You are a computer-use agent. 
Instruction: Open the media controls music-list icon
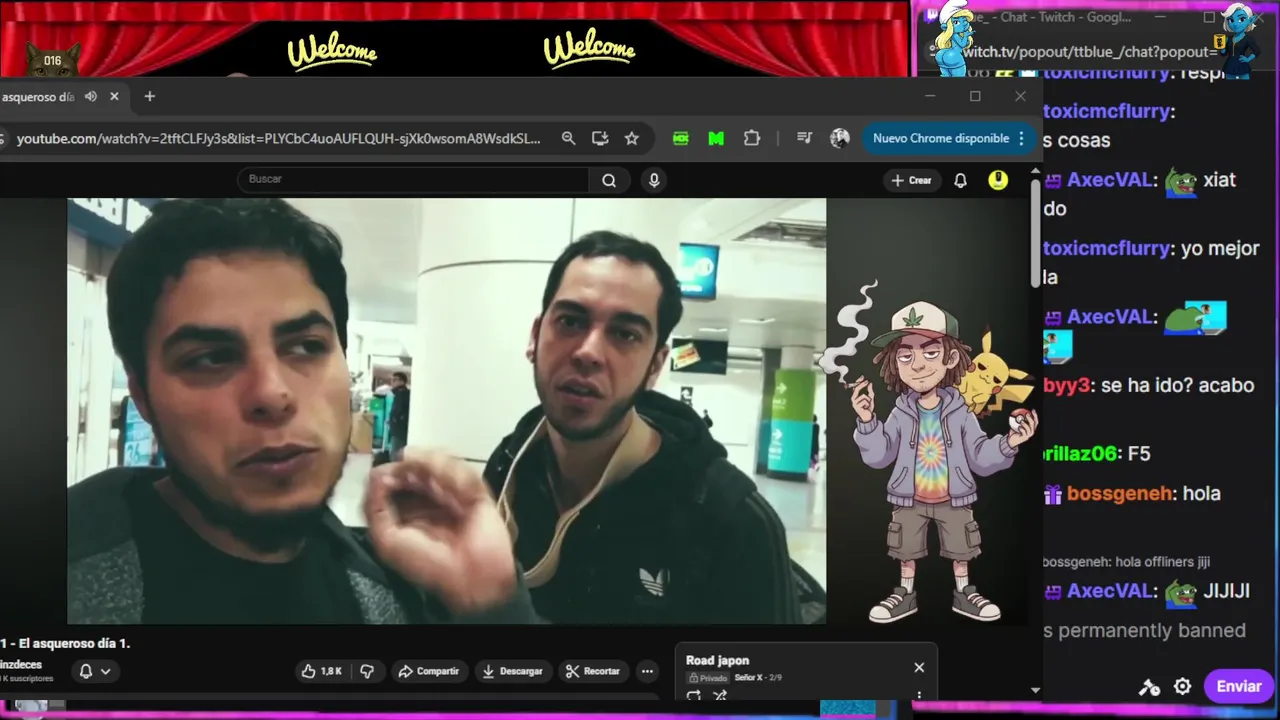tap(804, 138)
